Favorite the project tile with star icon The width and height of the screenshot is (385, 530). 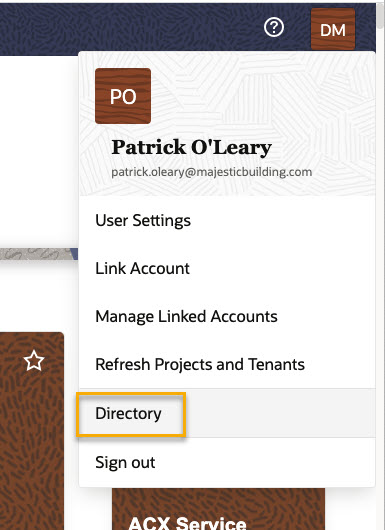coord(34,361)
